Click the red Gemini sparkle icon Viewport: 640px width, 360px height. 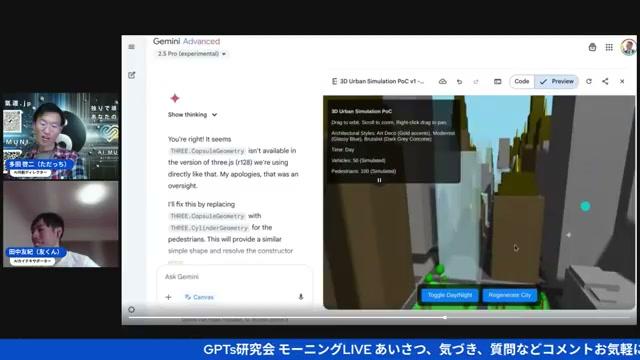pos(175,98)
